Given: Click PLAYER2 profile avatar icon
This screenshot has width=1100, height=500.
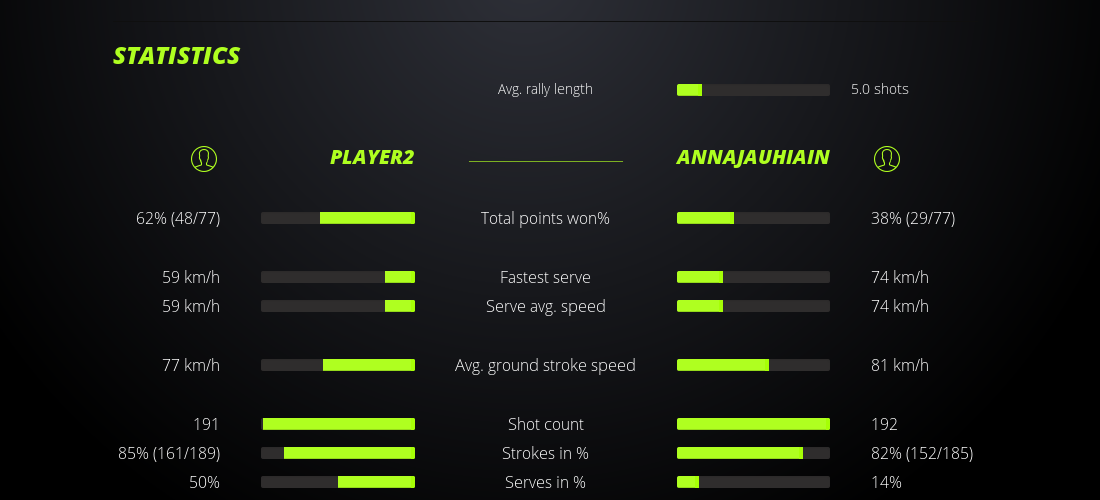Looking at the screenshot, I should tap(203, 158).
